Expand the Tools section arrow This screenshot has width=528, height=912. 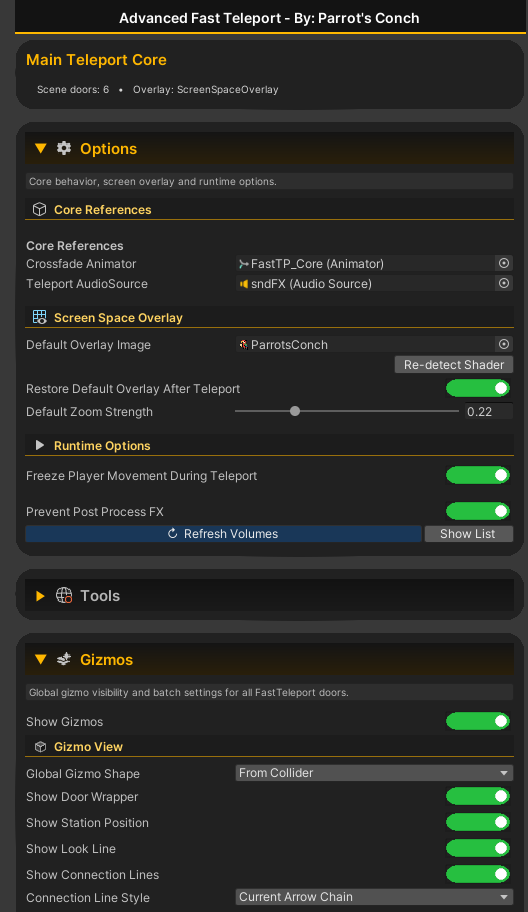click(40, 596)
